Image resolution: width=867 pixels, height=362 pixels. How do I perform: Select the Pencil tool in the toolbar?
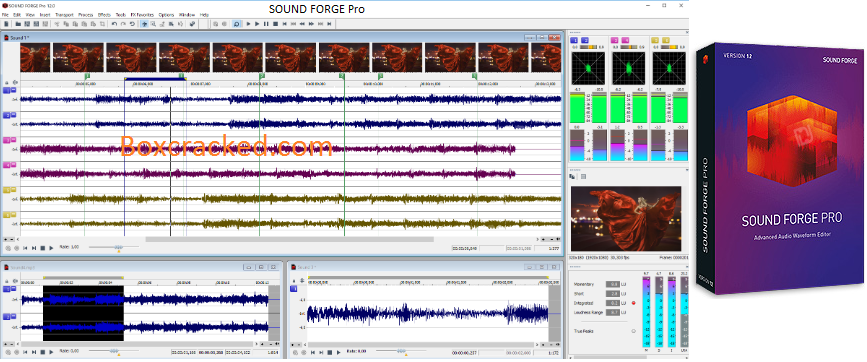(x=162, y=24)
